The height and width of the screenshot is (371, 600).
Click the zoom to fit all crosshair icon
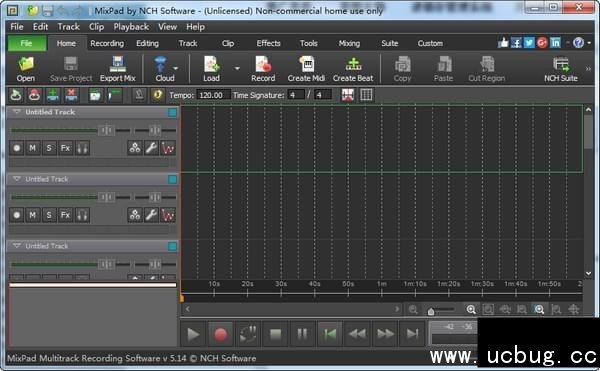574,309
